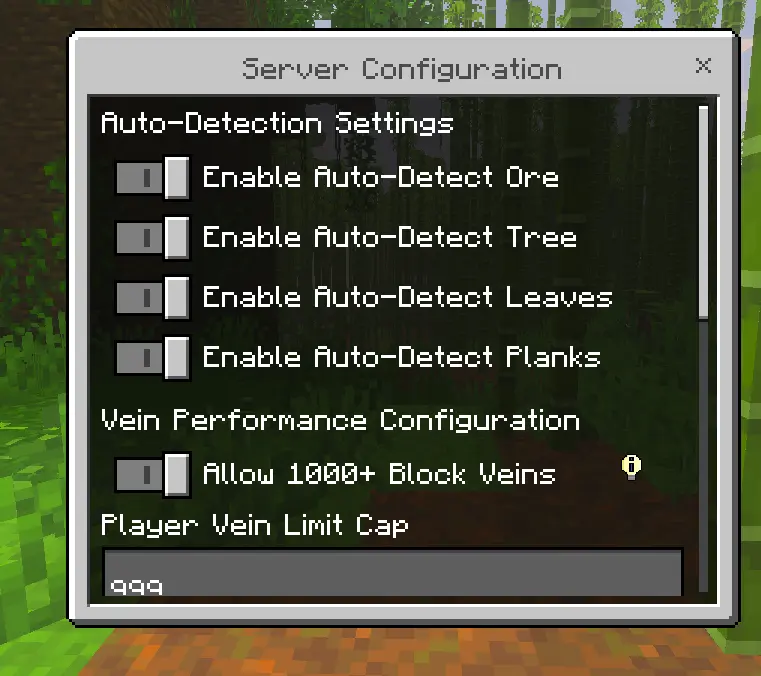Click the vertical scrollbar thumb

click(703, 212)
